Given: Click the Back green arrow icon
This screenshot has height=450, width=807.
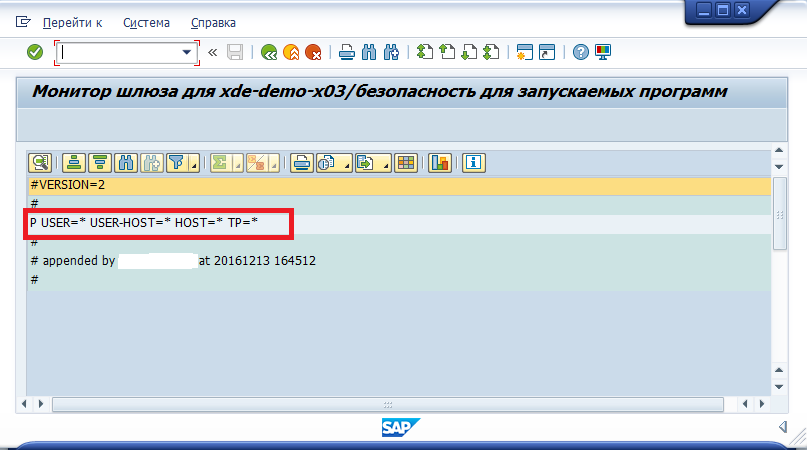Looking at the screenshot, I should tap(269, 52).
